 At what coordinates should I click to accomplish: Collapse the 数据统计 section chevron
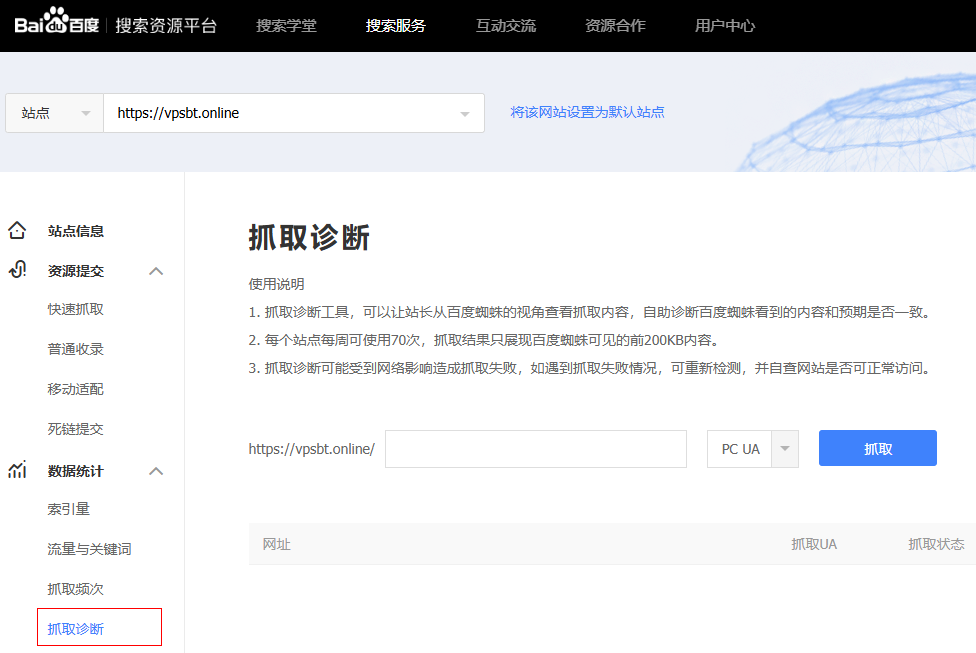[156, 471]
